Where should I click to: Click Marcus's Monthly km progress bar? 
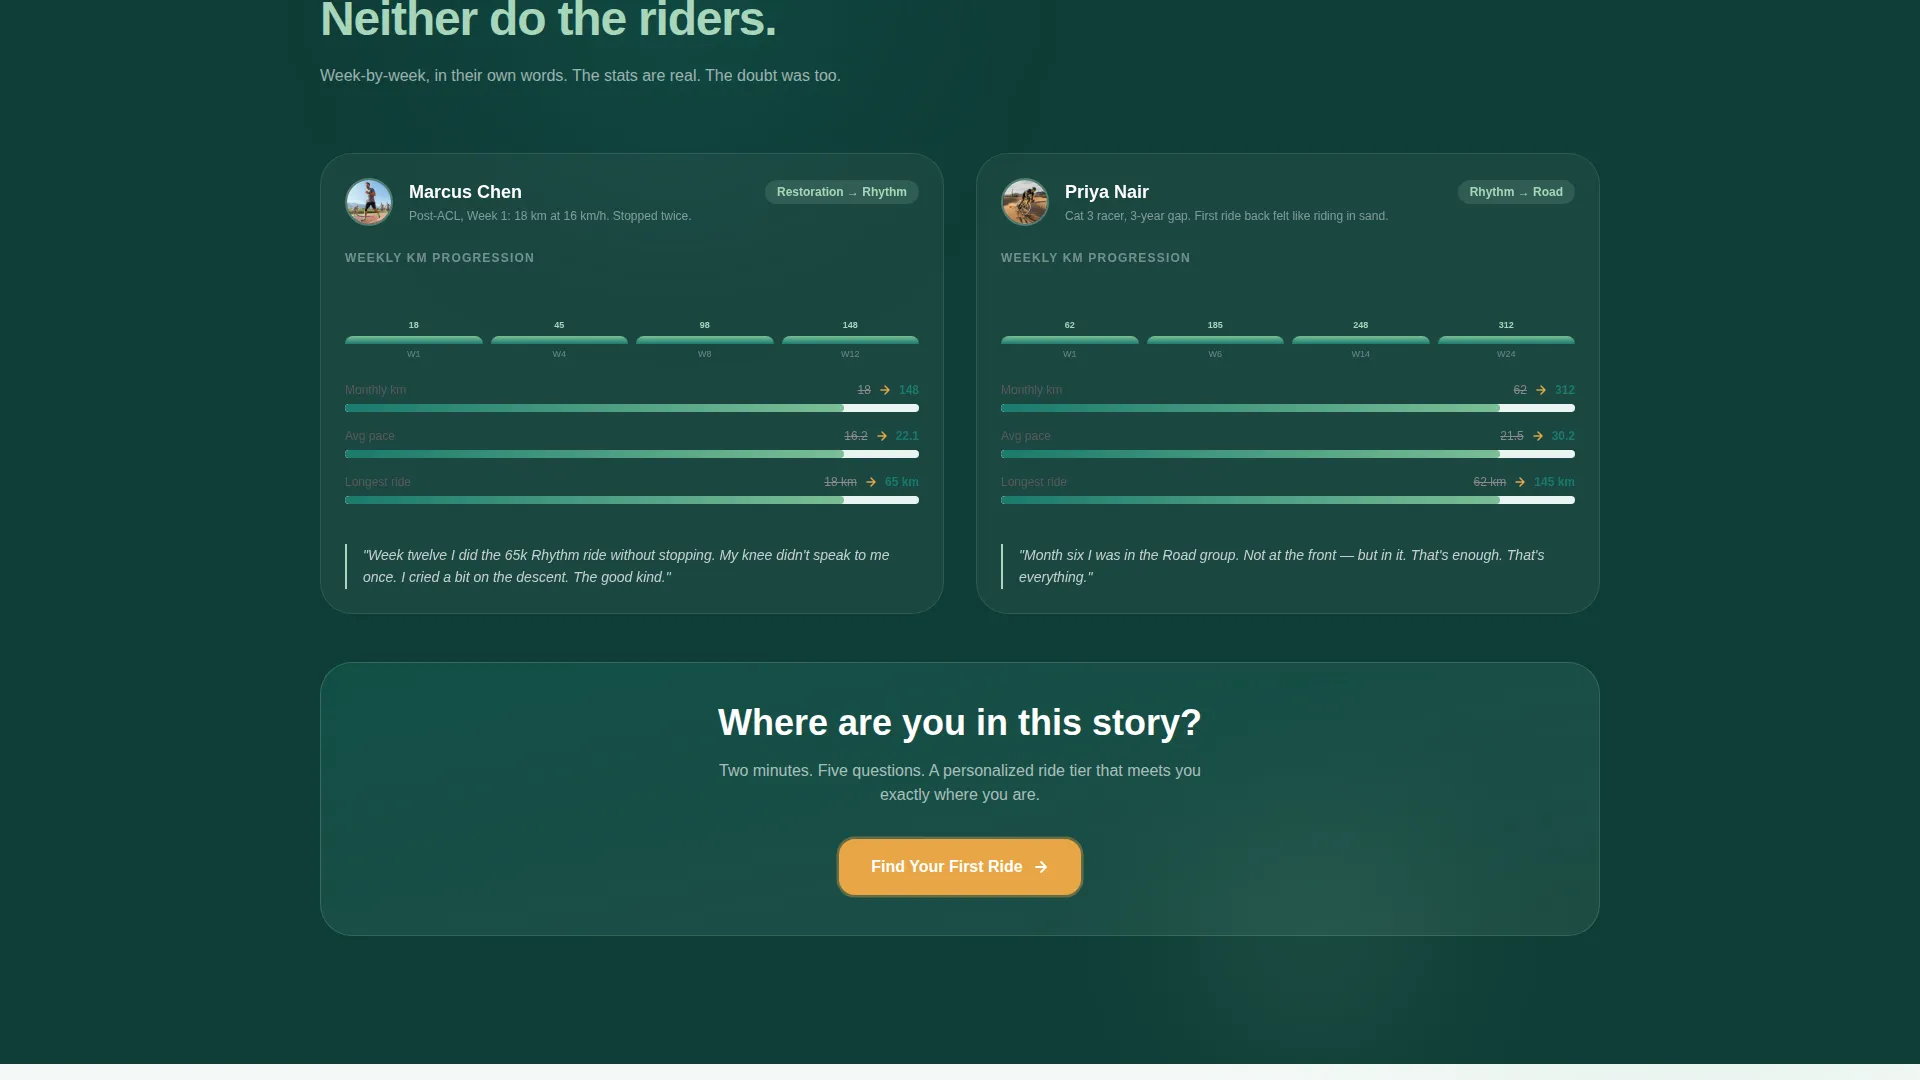click(x=632, y=408)
